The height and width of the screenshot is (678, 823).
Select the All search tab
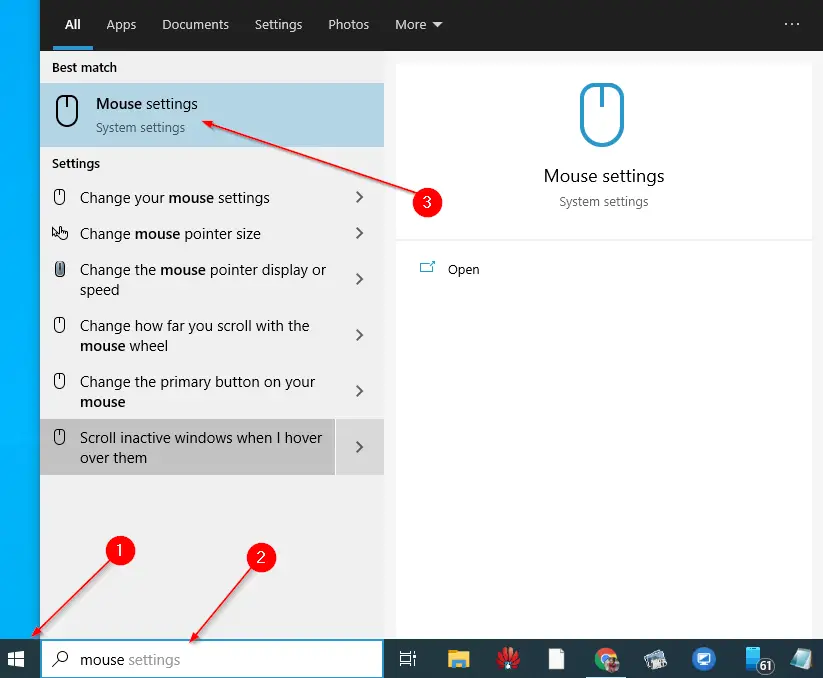point(72,25)
